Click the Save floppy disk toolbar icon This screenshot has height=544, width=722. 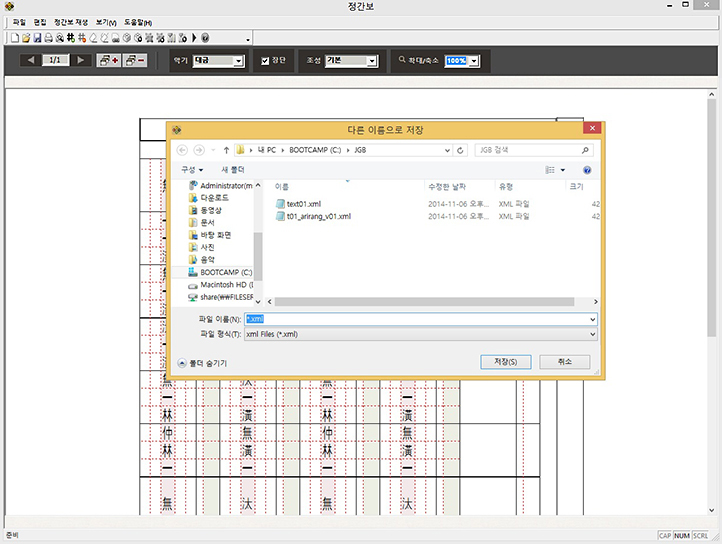tap(37, 38)
